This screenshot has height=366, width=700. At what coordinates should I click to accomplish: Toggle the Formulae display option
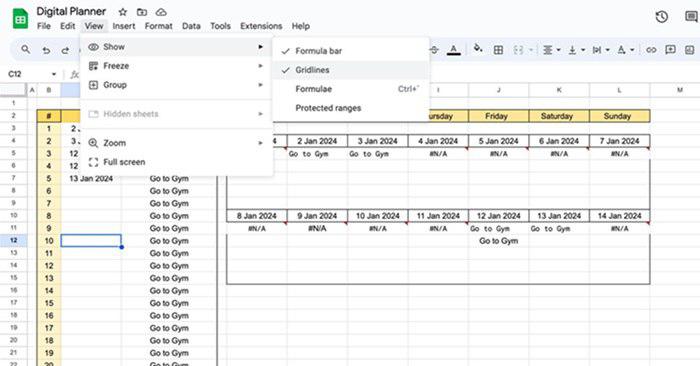[x=350, y=89]
